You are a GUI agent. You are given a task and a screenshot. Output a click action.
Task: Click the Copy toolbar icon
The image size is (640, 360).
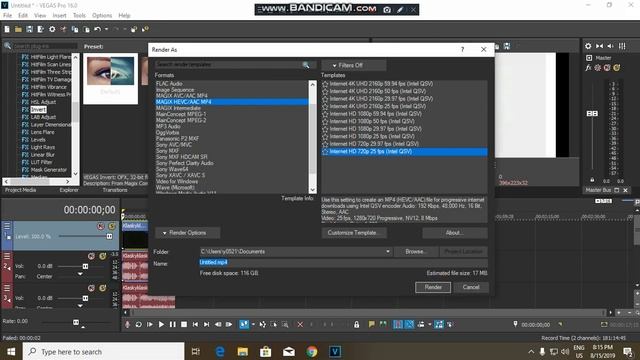[x=75, y=29]
